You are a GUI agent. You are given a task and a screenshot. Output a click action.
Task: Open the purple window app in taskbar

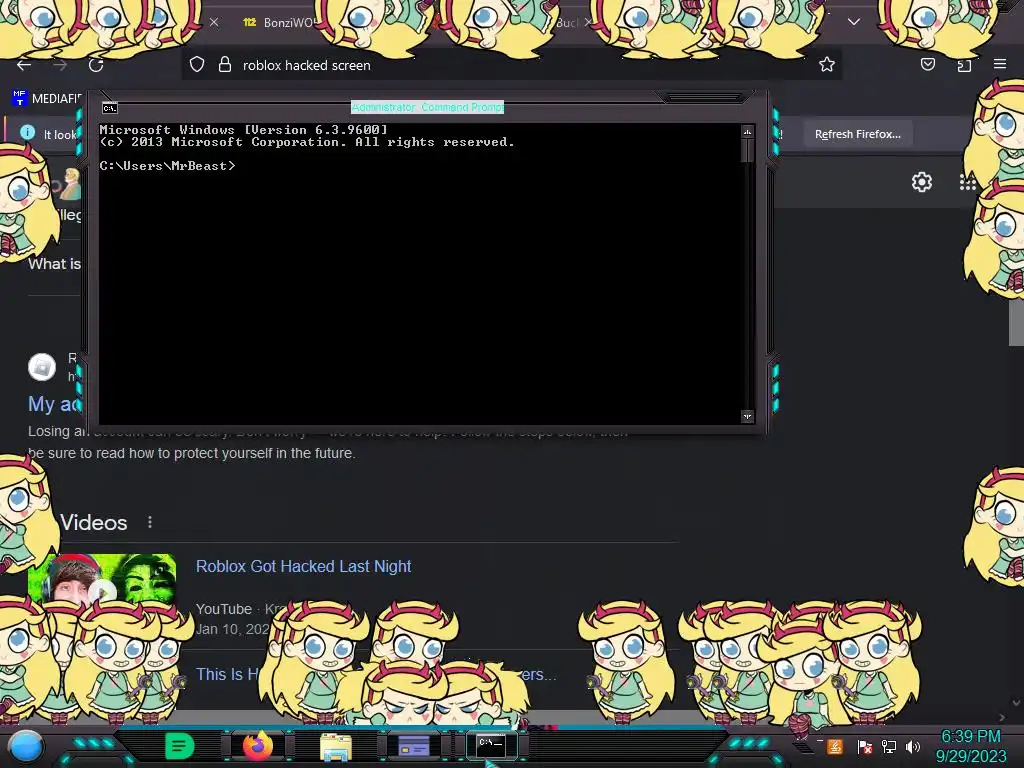tap(414, 746)
